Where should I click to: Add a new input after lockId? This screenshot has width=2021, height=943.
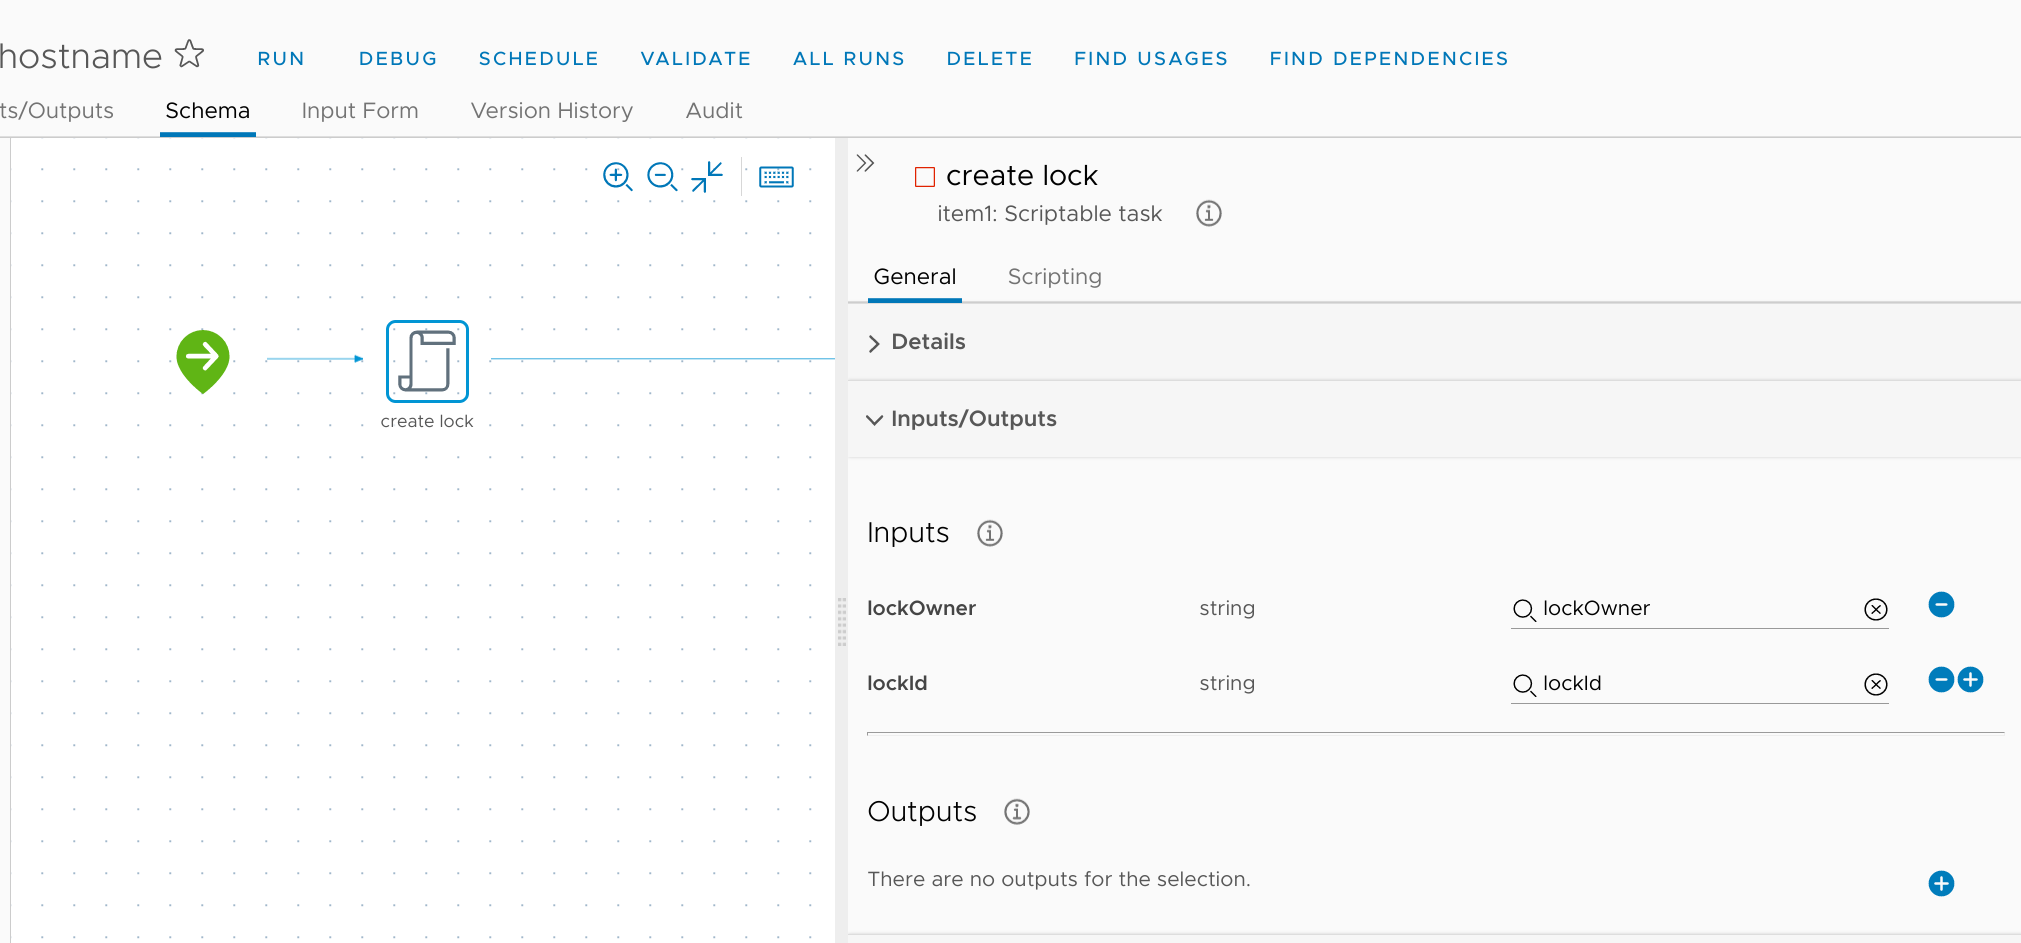[x=1971, y=680]
